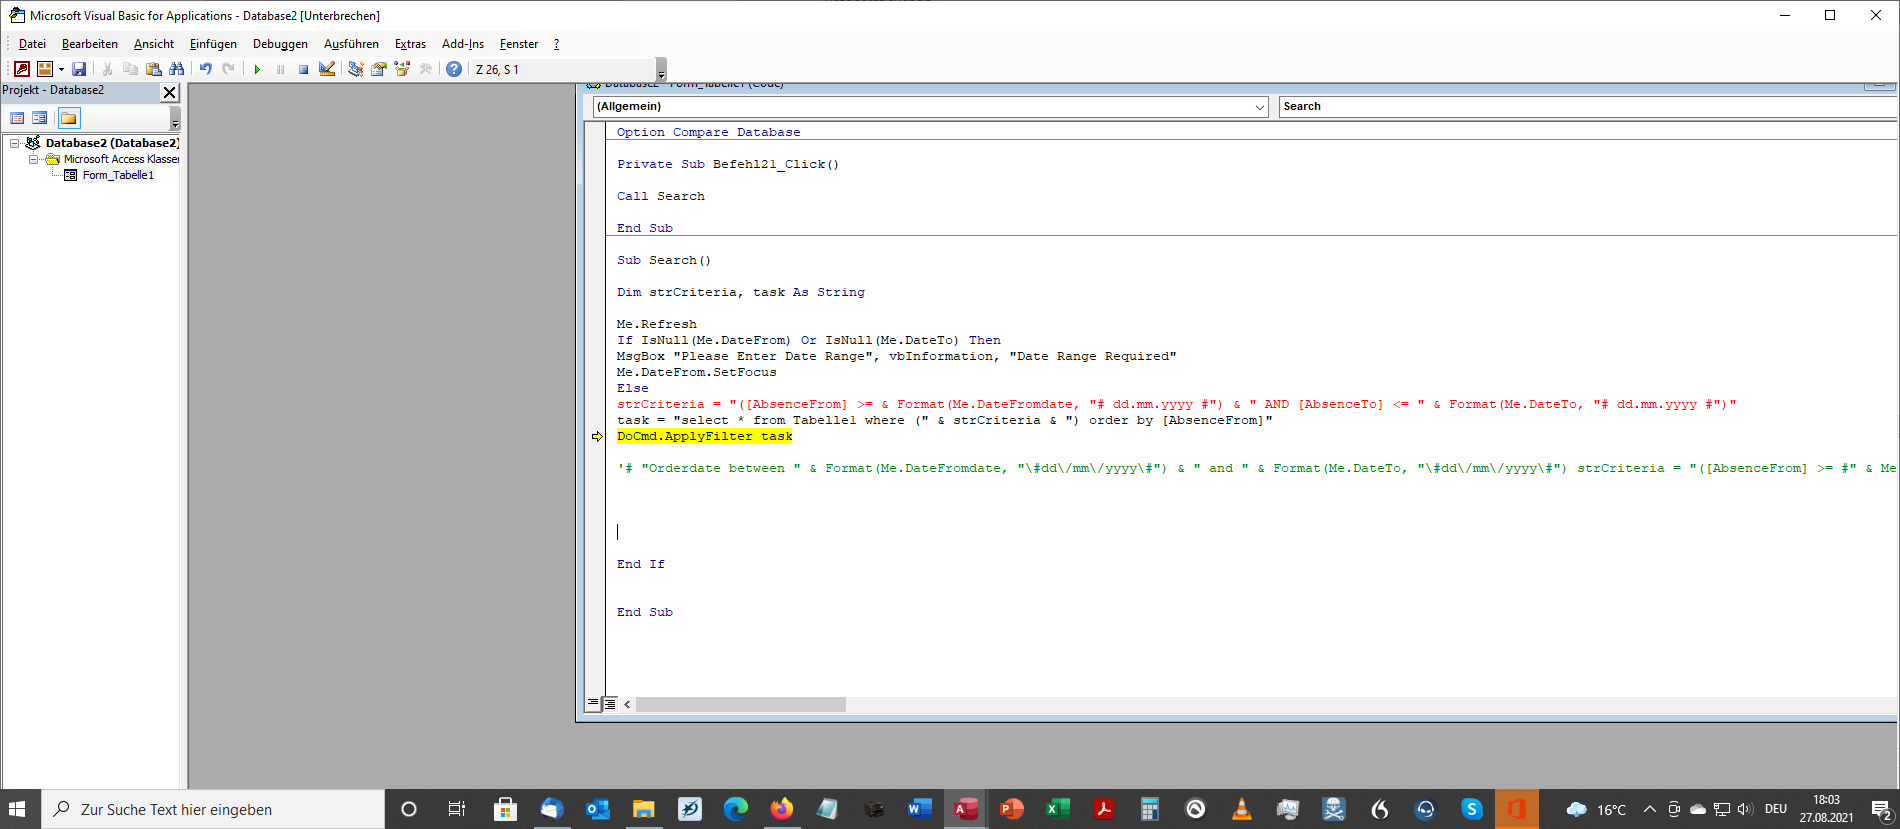The image size is (1900, 829).
Task: Stop execution with Reset square icon
Action: [x=303, y=69]
